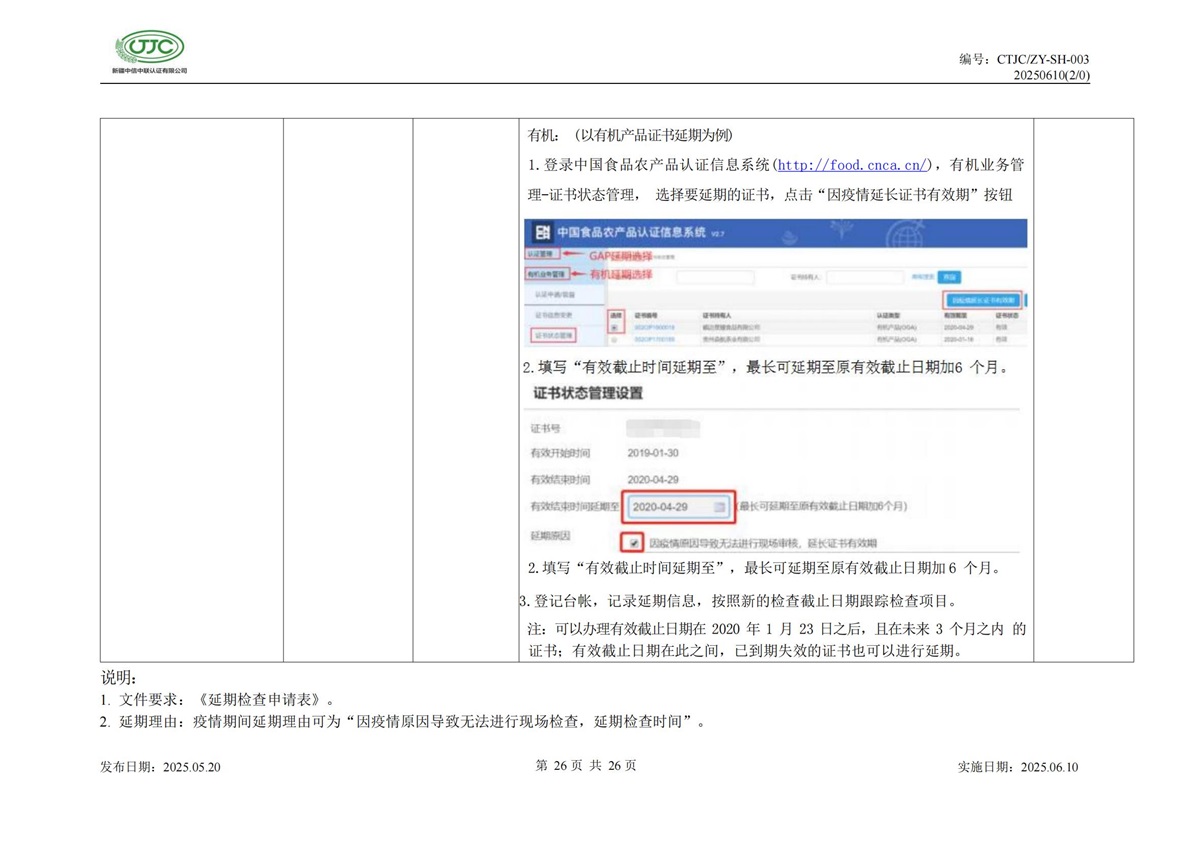
Task: Open the 有机业务管理 sidebar menu
Action: click(x=547, y=274)
